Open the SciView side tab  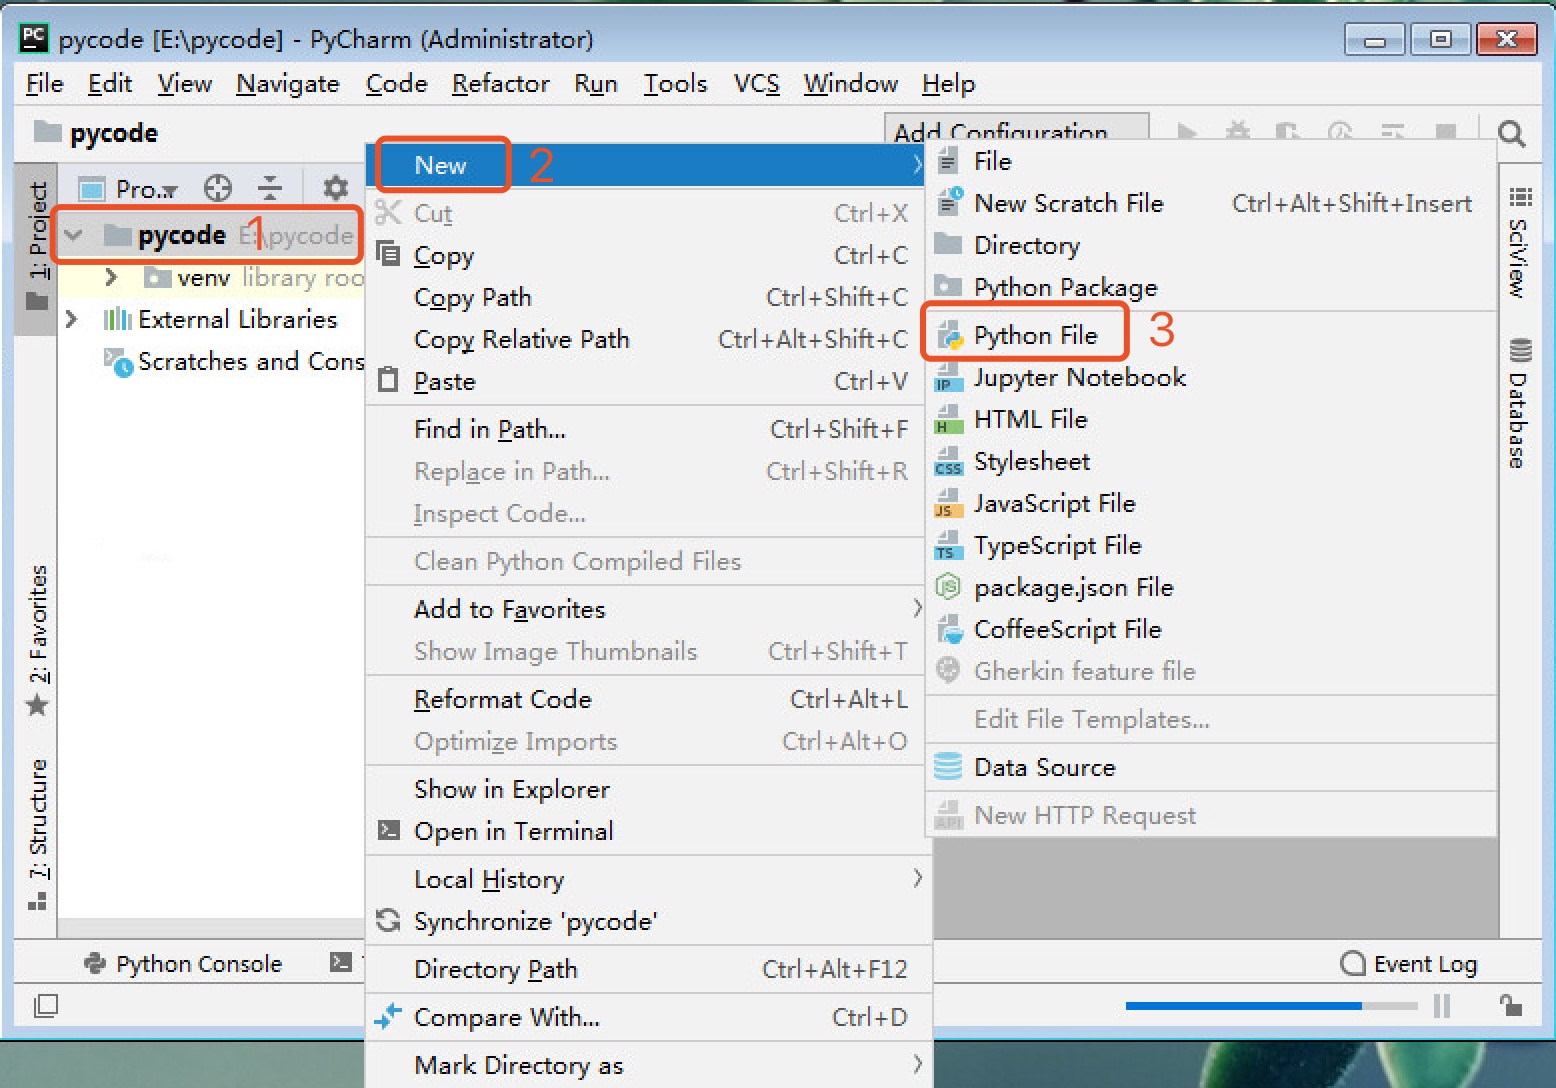tap(1519, 241)
